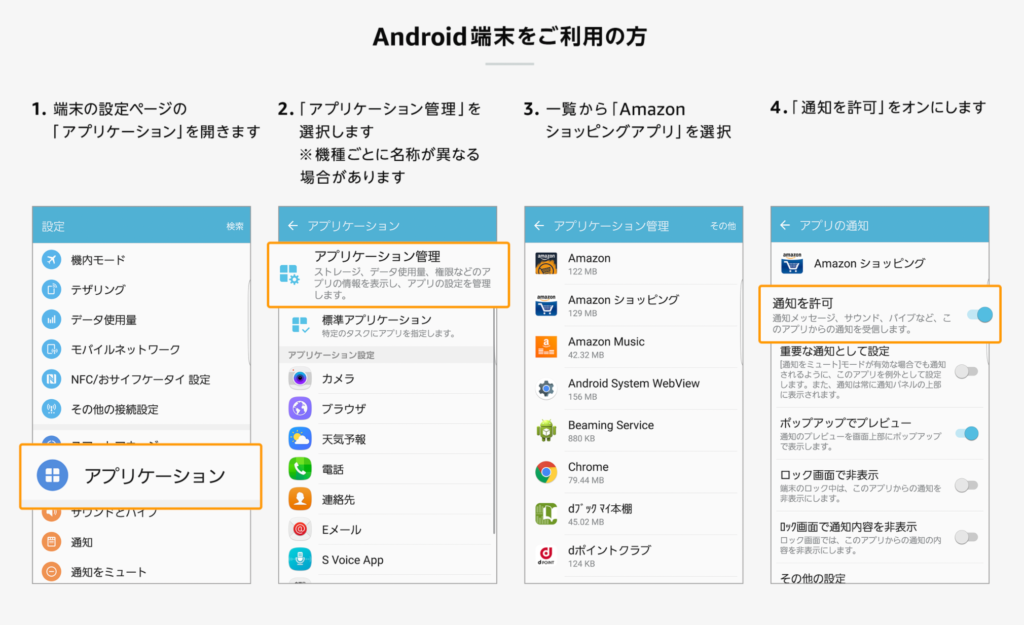Turn on ロック画面で通知内容を非表示 switch
This screenshot has width=1024, height=625.
coord(967,537)
